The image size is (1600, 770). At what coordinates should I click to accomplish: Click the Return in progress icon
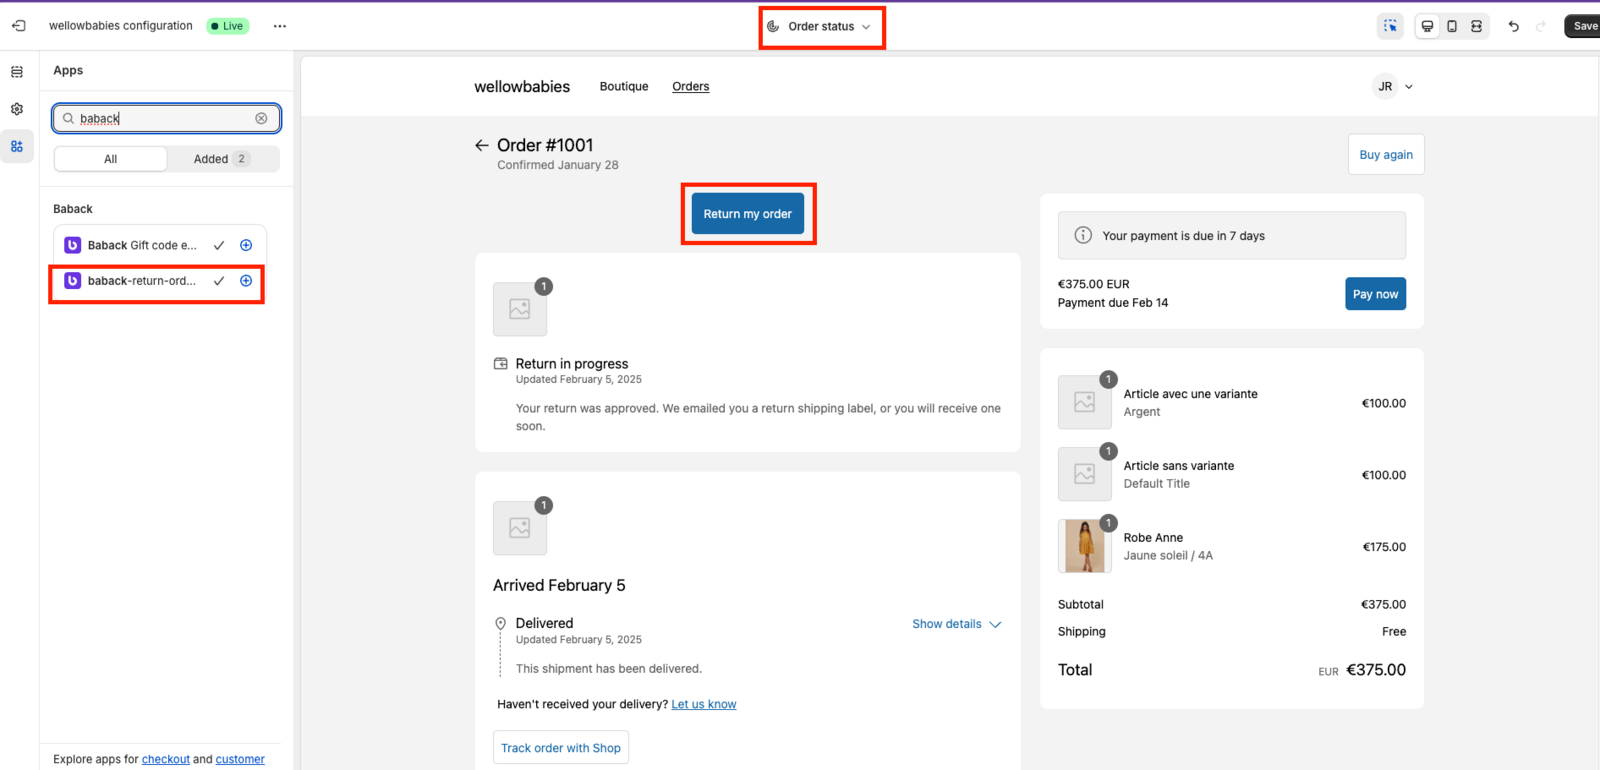click(501, 364)
